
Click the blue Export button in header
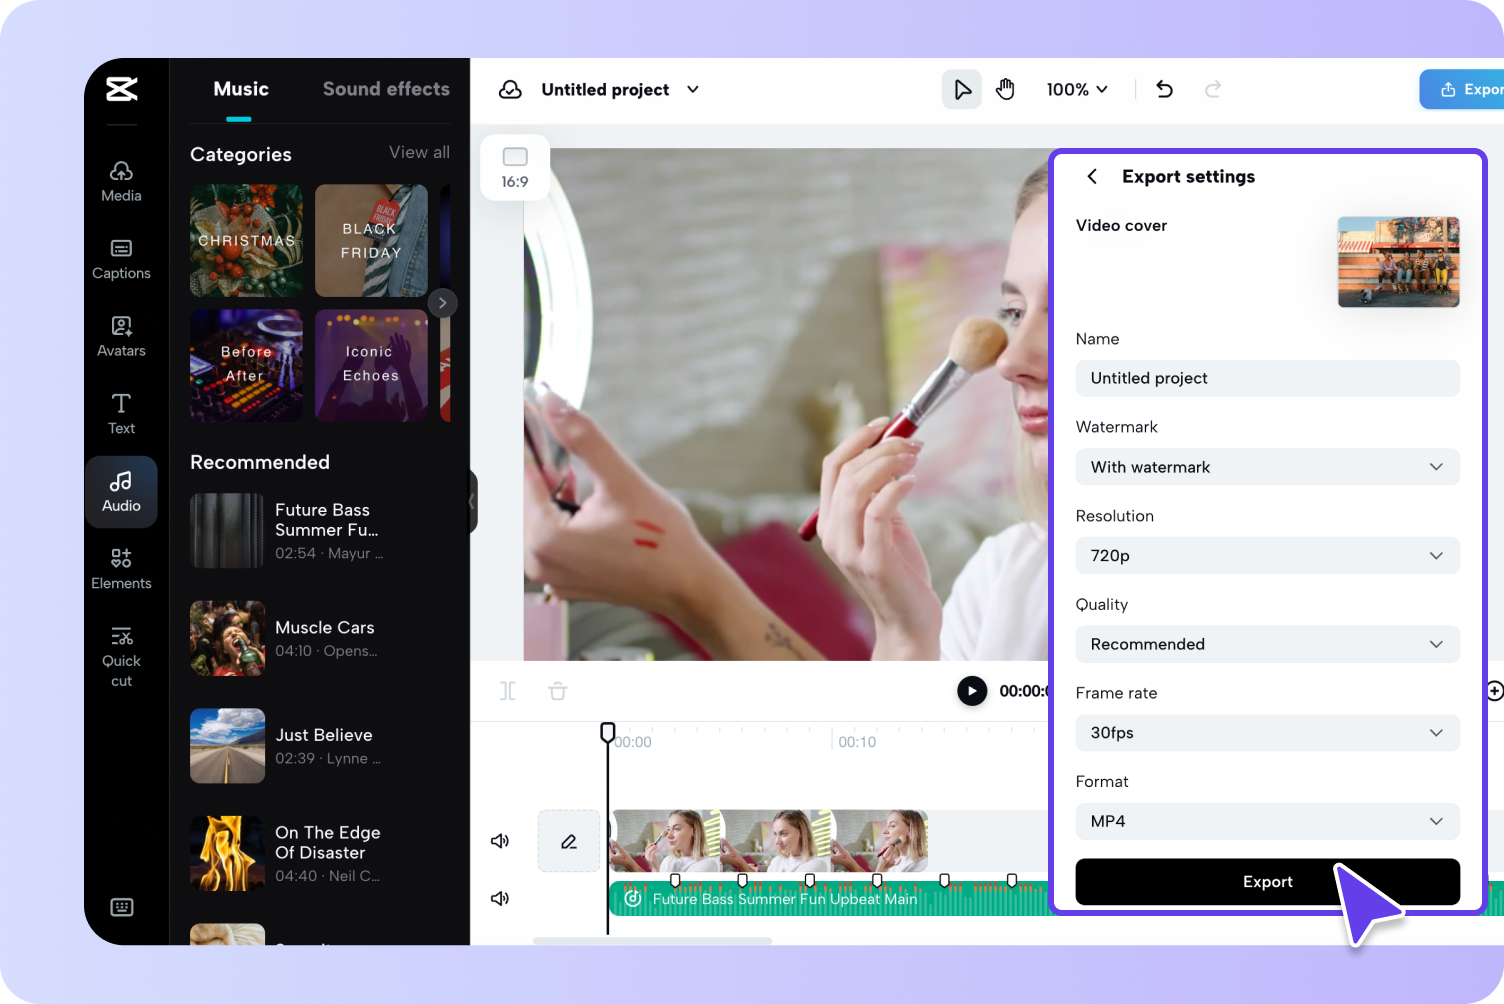tap(1462, 90)
